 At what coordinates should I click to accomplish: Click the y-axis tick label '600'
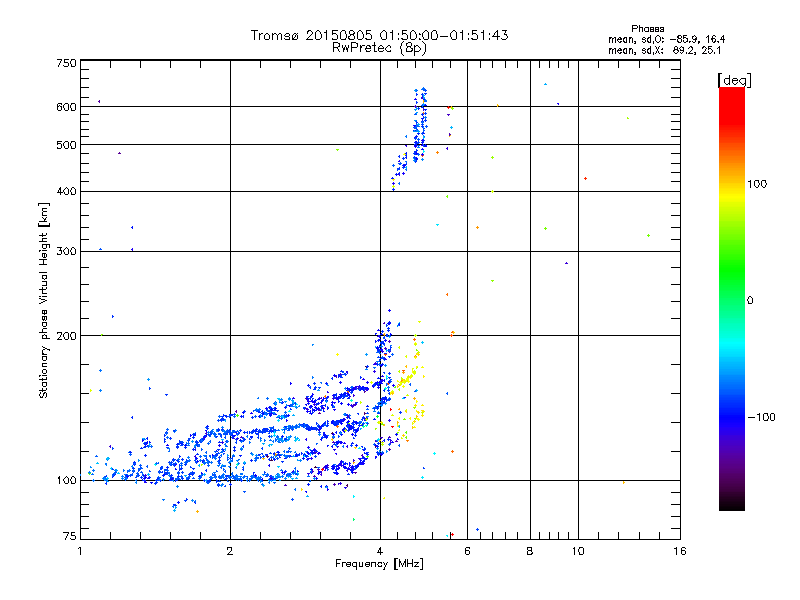point(66,107)
